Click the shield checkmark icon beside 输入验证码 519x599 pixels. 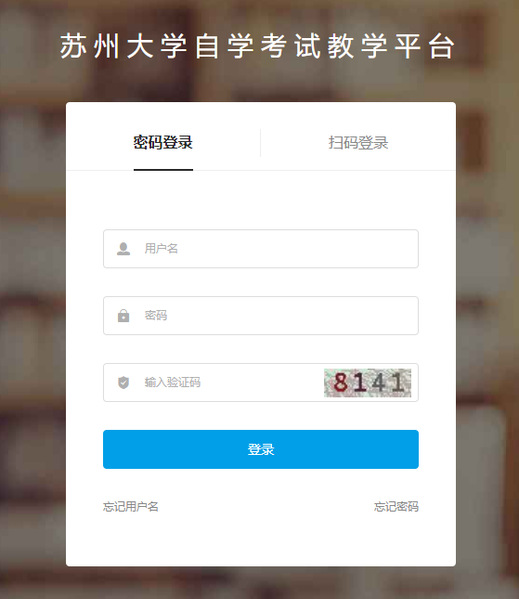[x=123, y=382]
